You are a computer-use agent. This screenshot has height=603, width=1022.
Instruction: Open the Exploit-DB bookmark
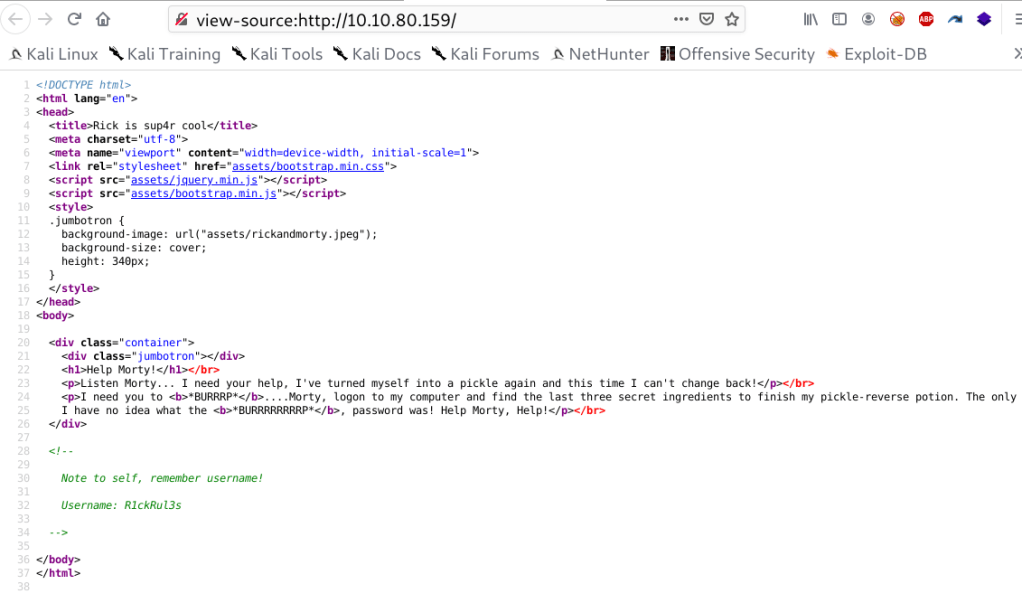[x=876, y=54]
